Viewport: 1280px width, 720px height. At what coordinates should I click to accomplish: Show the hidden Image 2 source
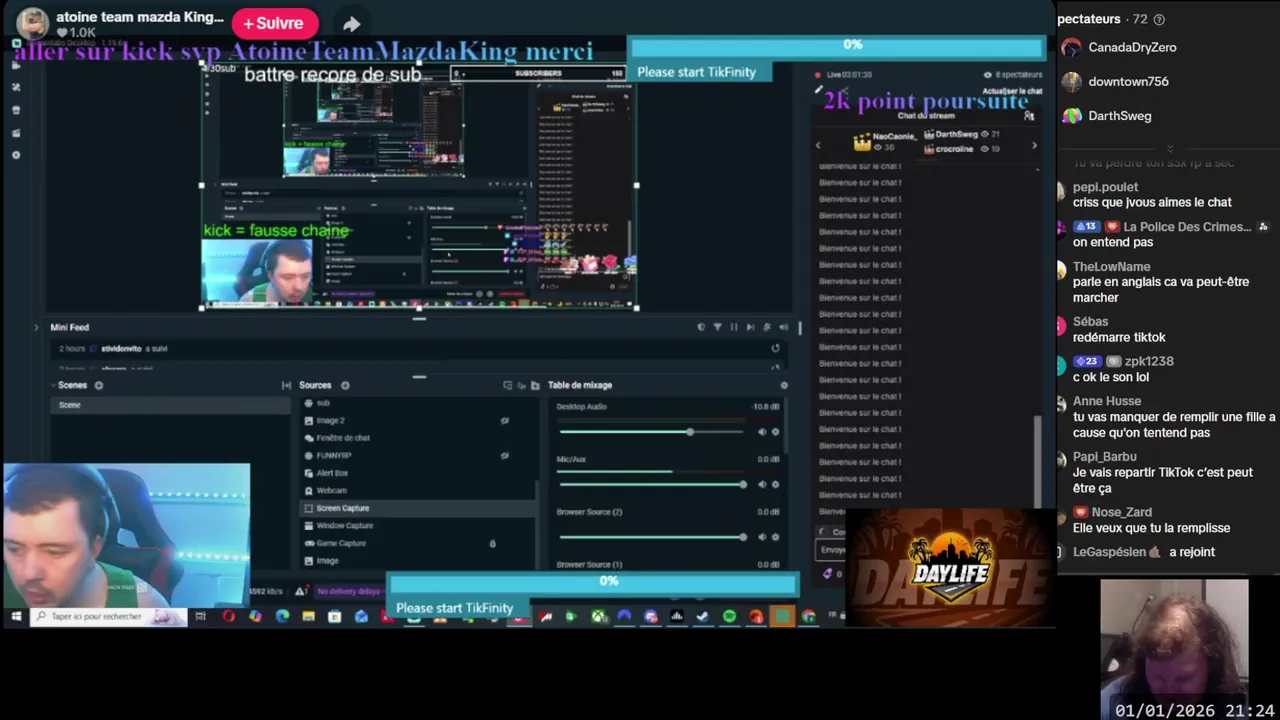[x=504, y=420]
